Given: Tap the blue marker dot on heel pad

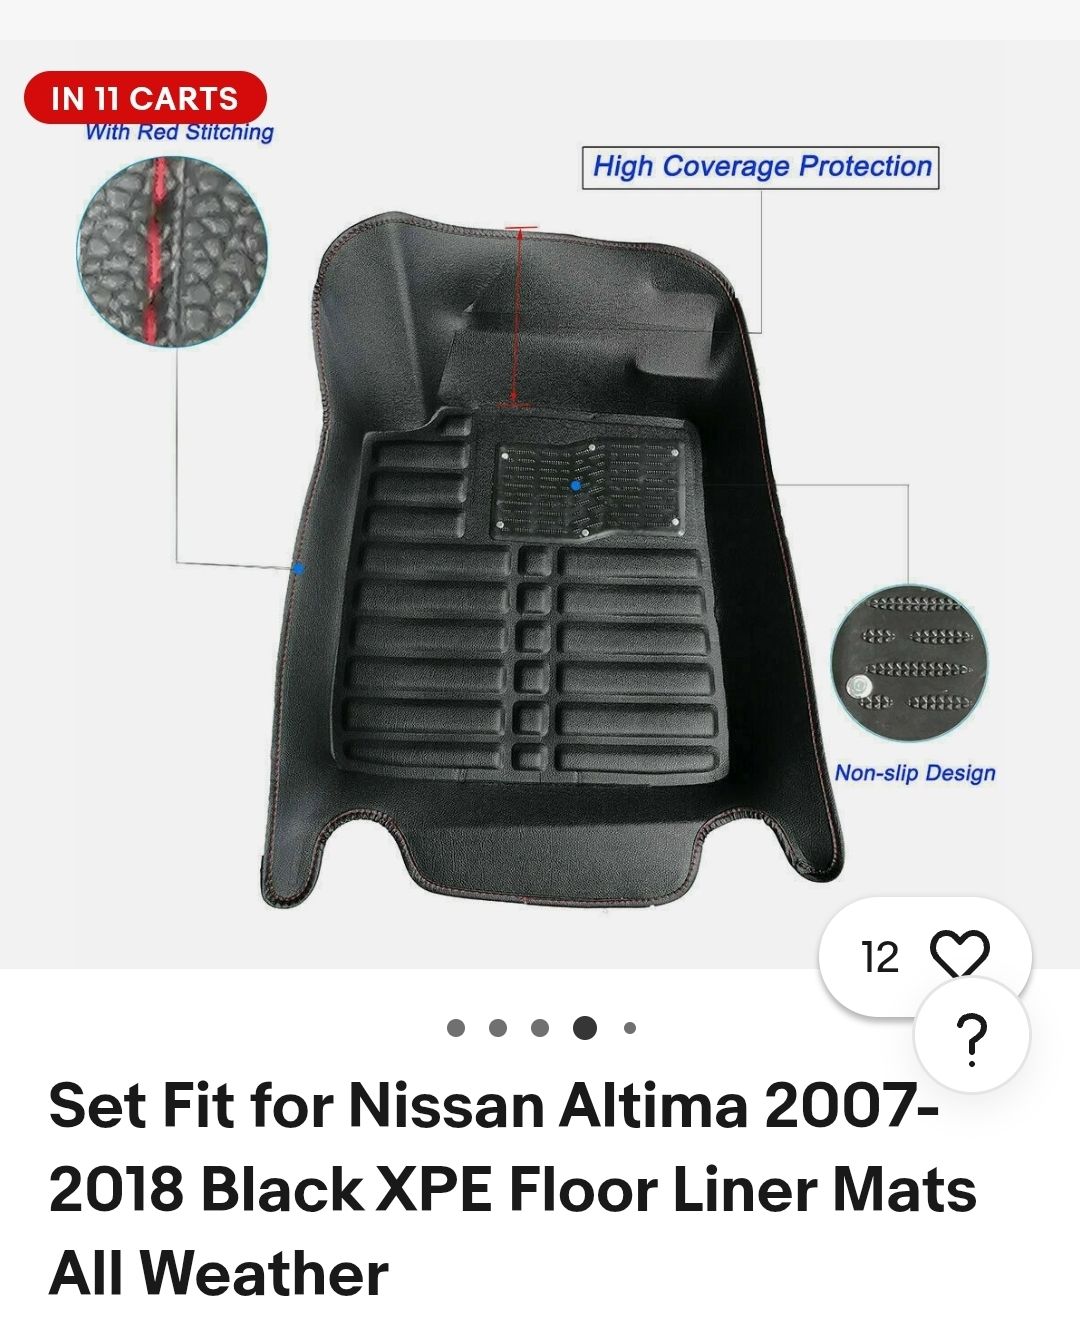Looking at the screenshot, I should click(576, 486).
